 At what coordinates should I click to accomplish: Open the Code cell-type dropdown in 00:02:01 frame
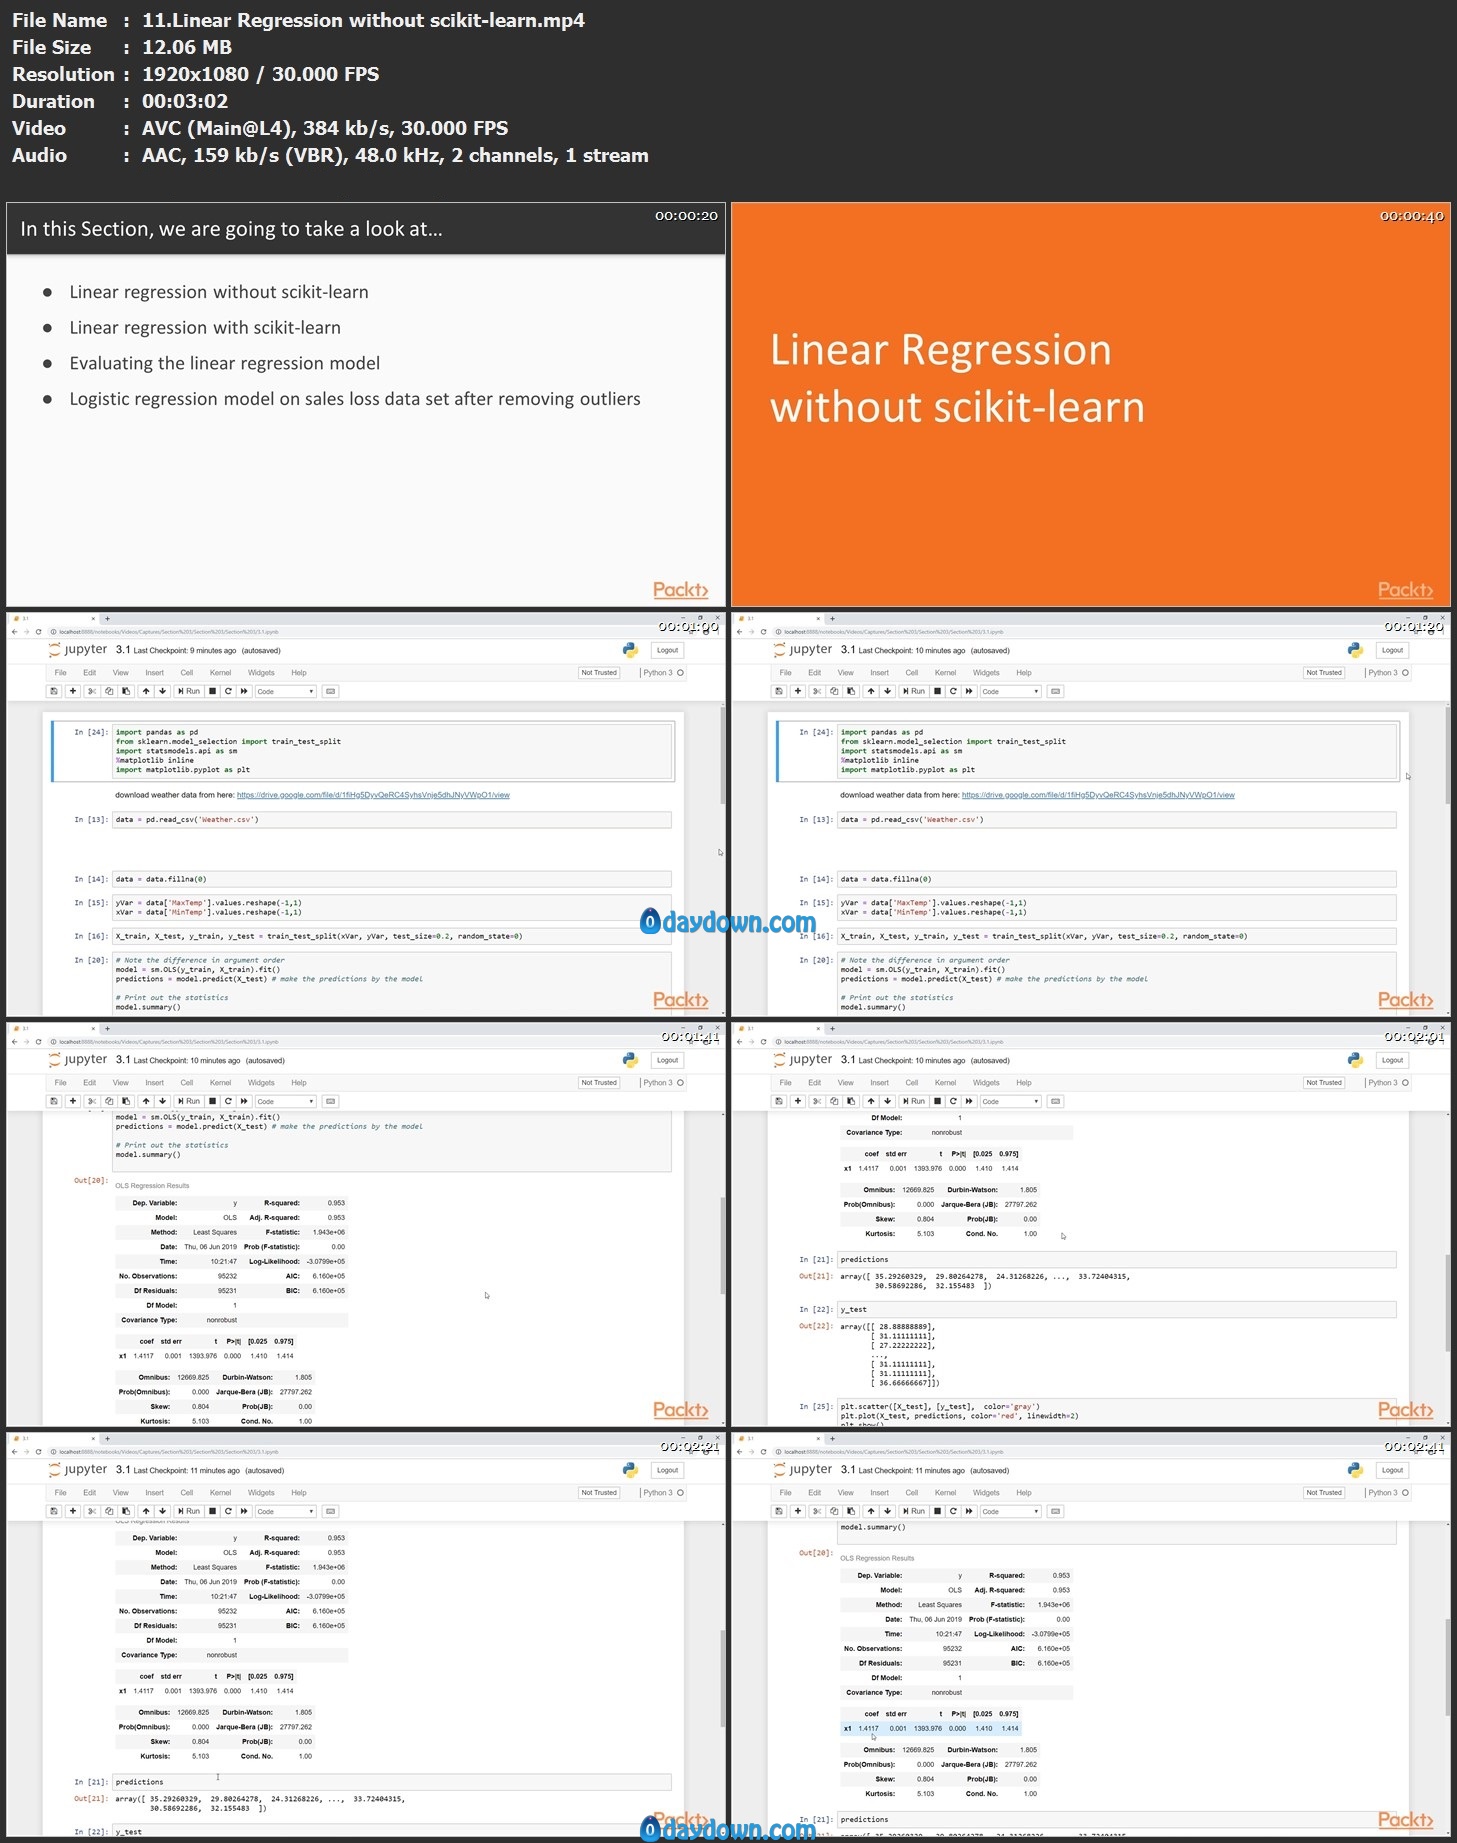(1010, 1101)
